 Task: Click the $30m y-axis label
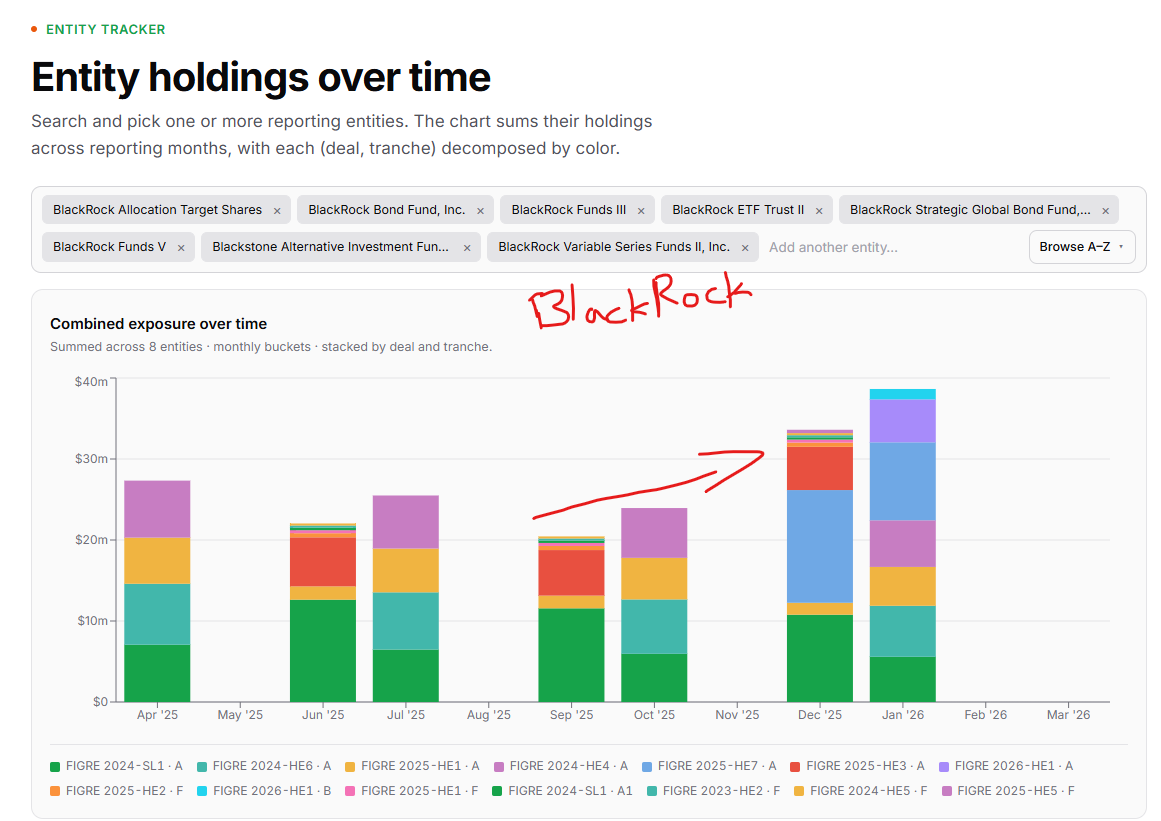point(91,459)
